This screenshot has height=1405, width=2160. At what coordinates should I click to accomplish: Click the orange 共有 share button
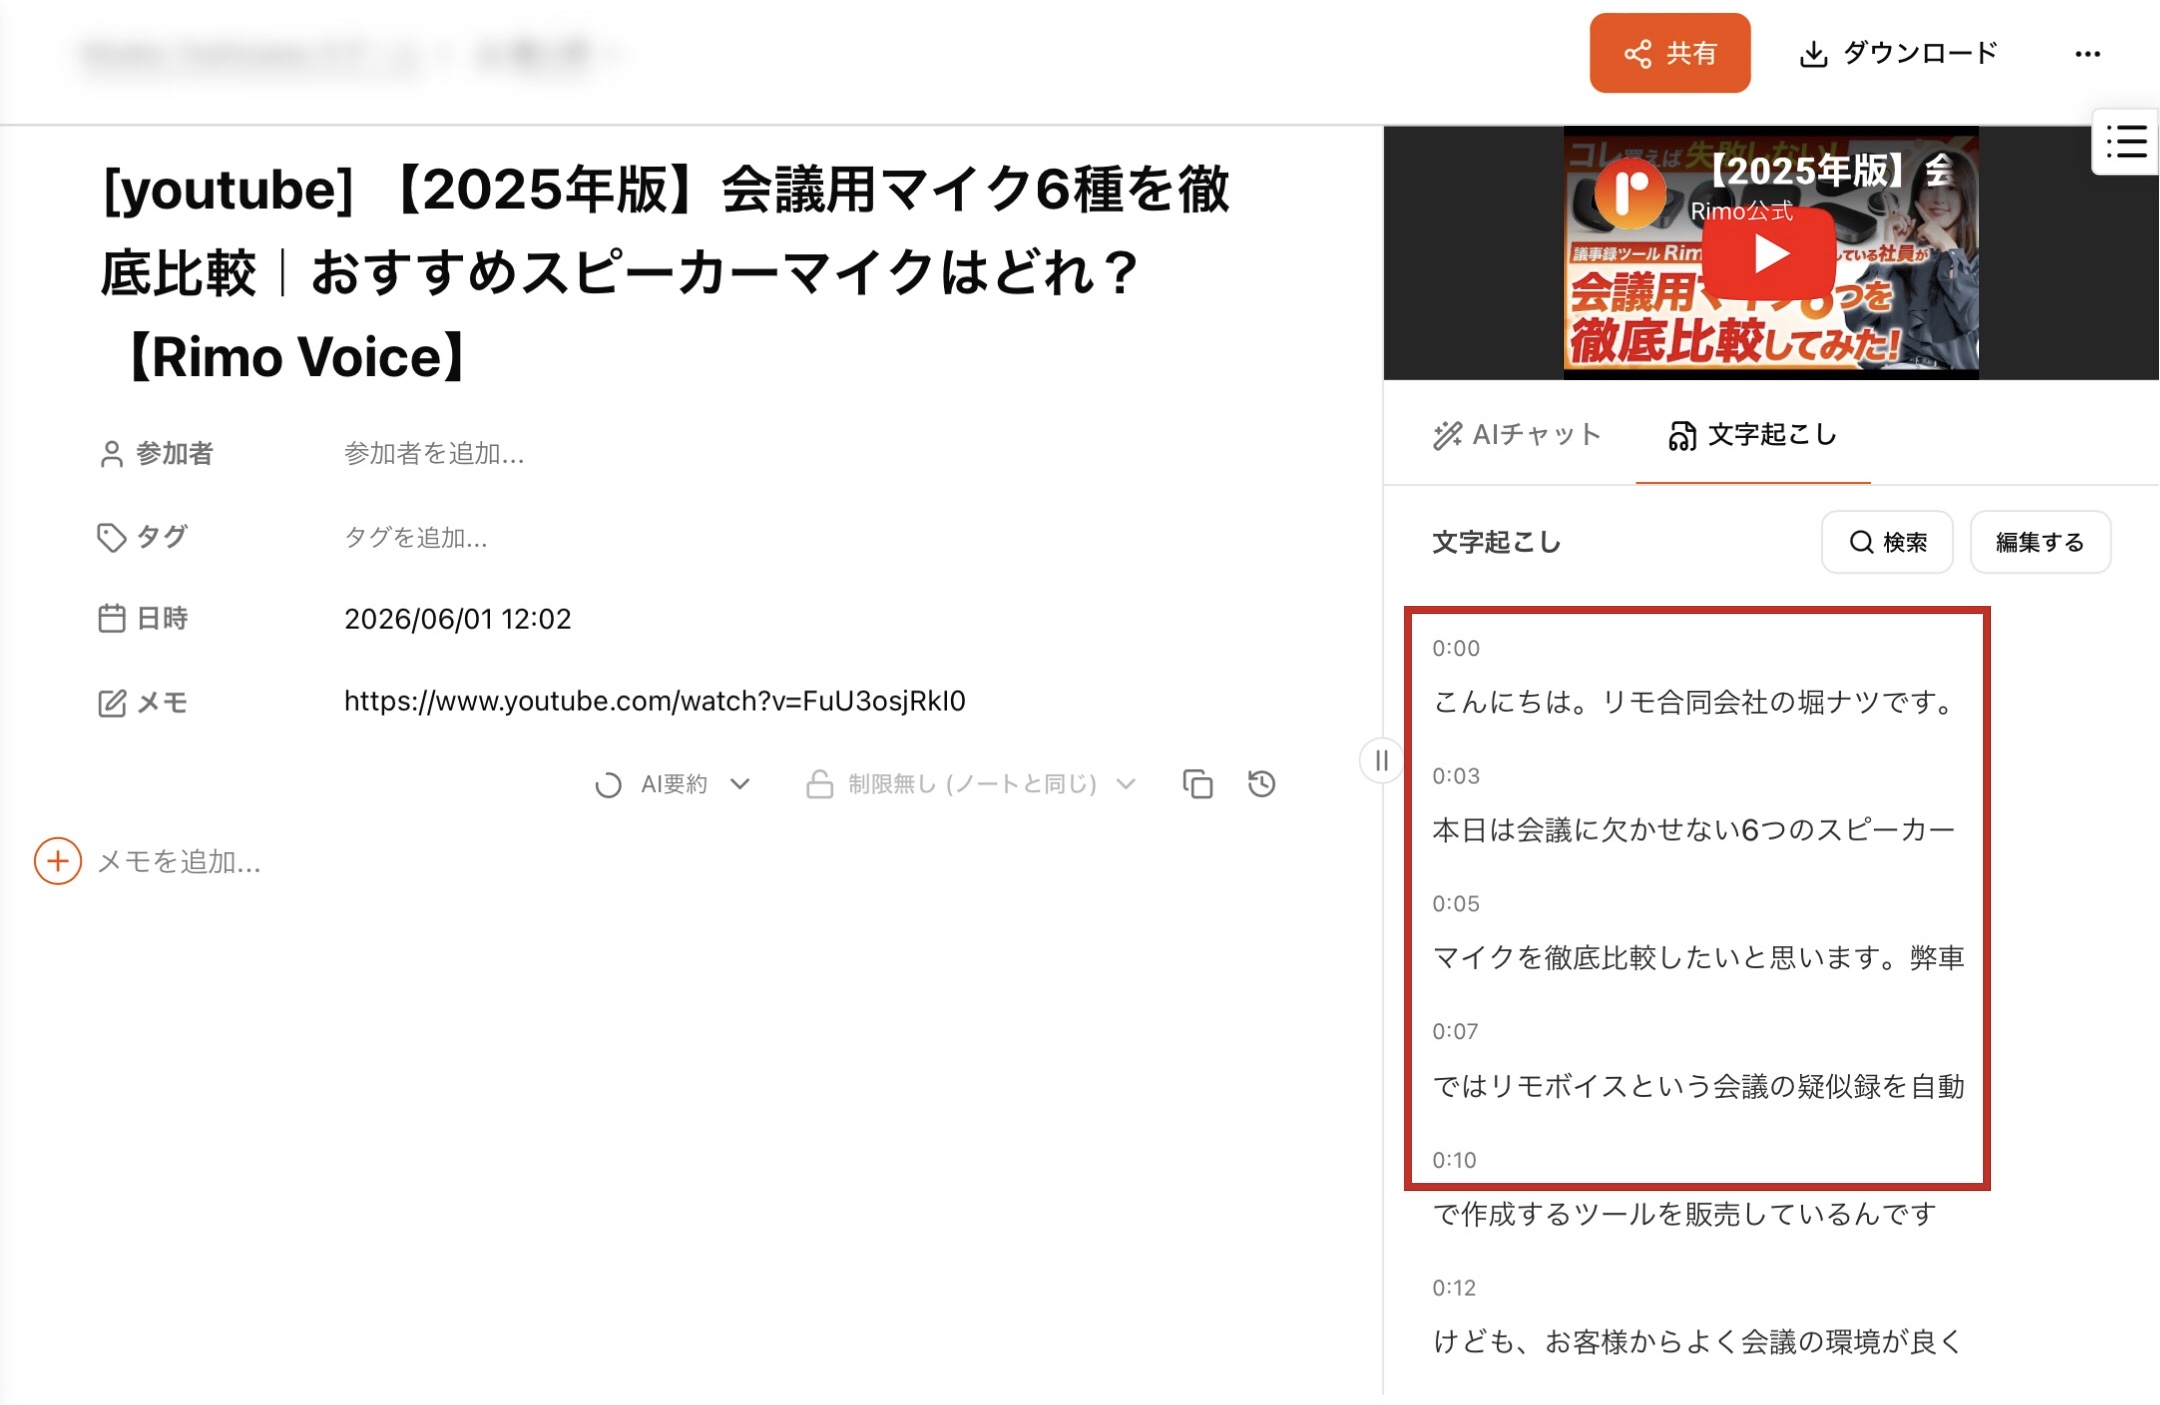point(1669,53)
